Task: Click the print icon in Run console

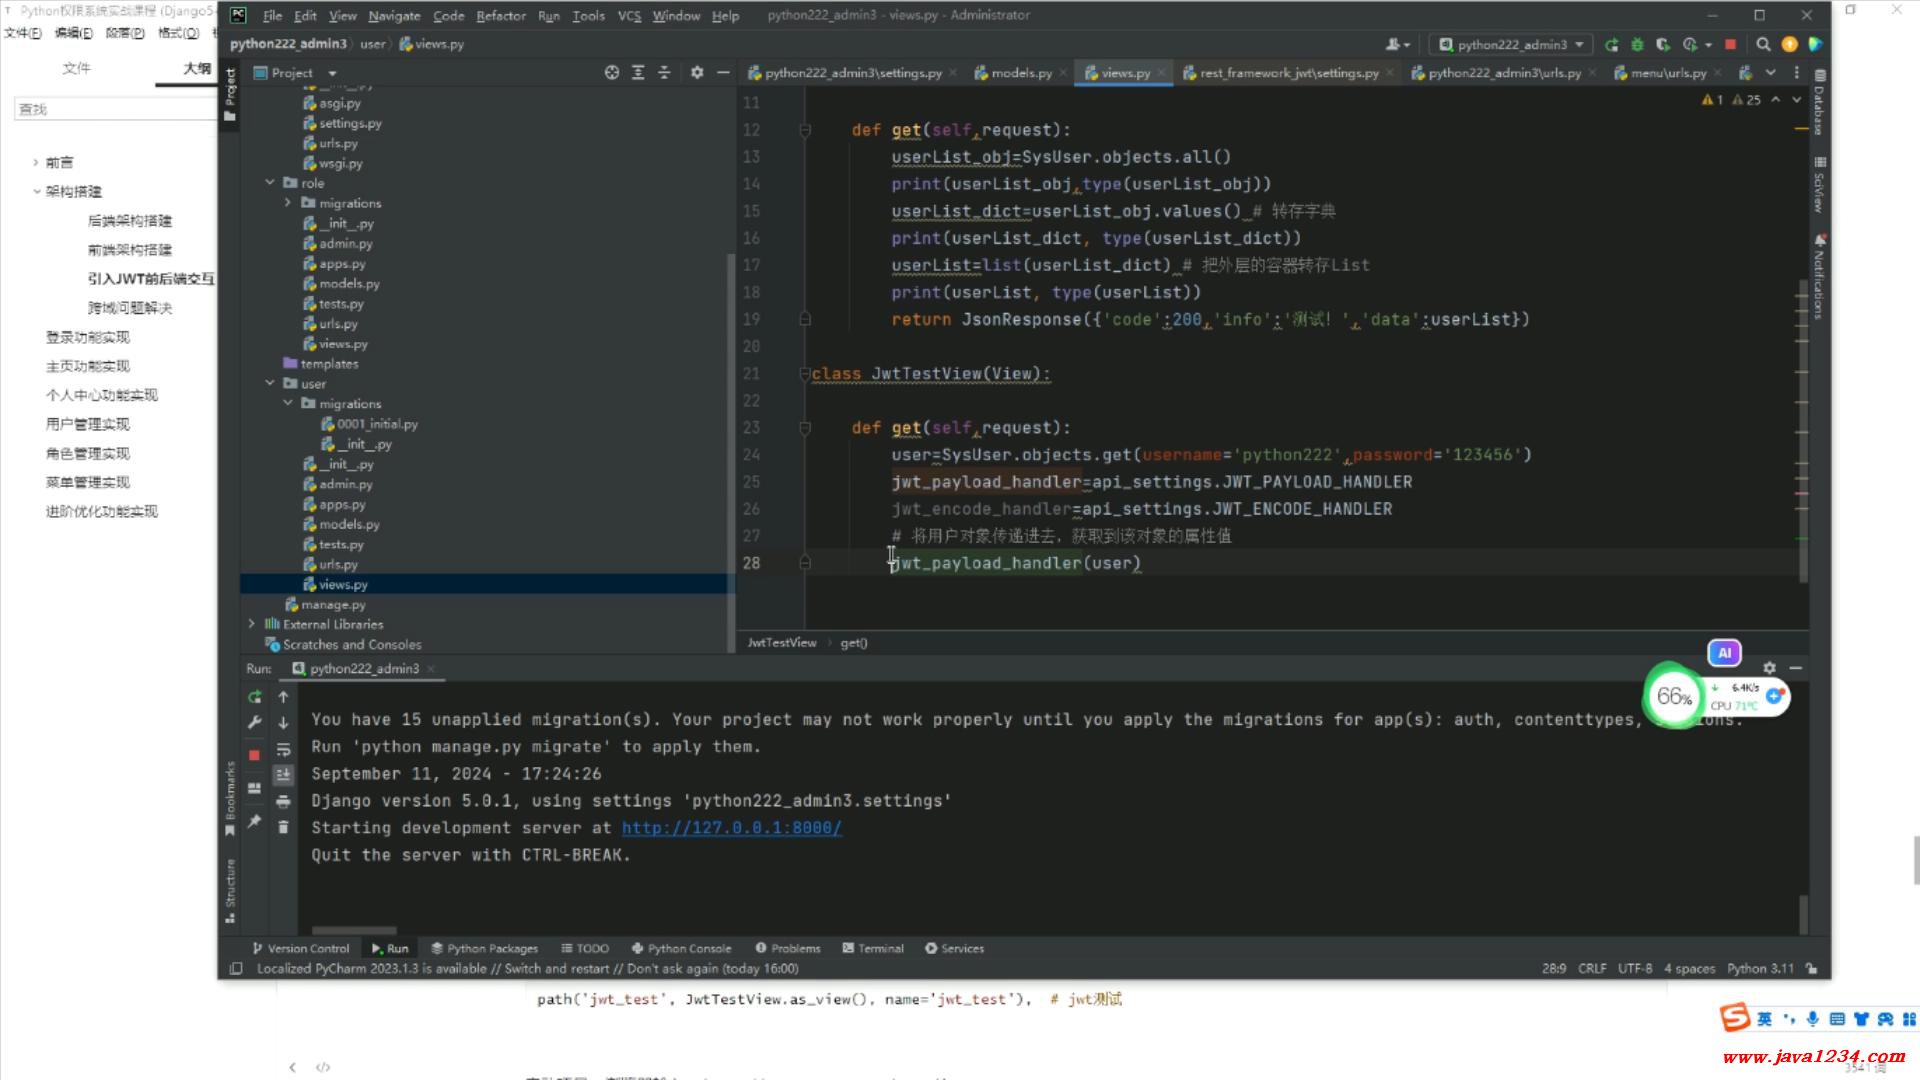Action: [x=283, y=801]
